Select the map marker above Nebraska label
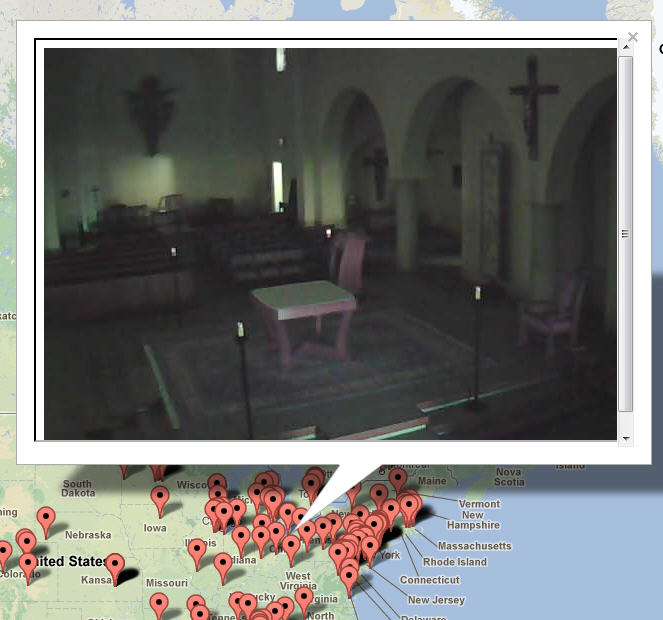This screenshot has height=620, width=663. (46, 519)
